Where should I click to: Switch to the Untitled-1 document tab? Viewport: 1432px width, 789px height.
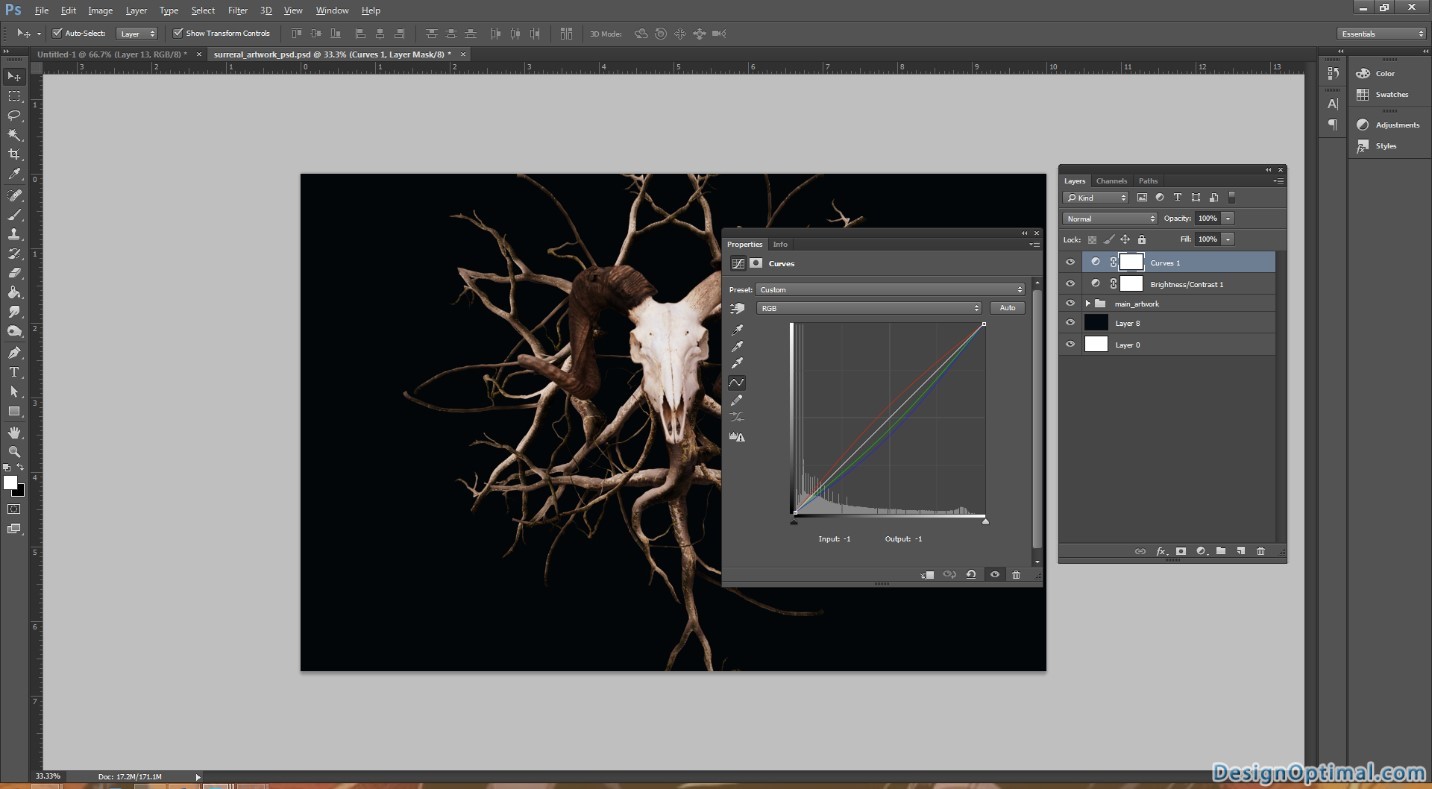(112, 54)
